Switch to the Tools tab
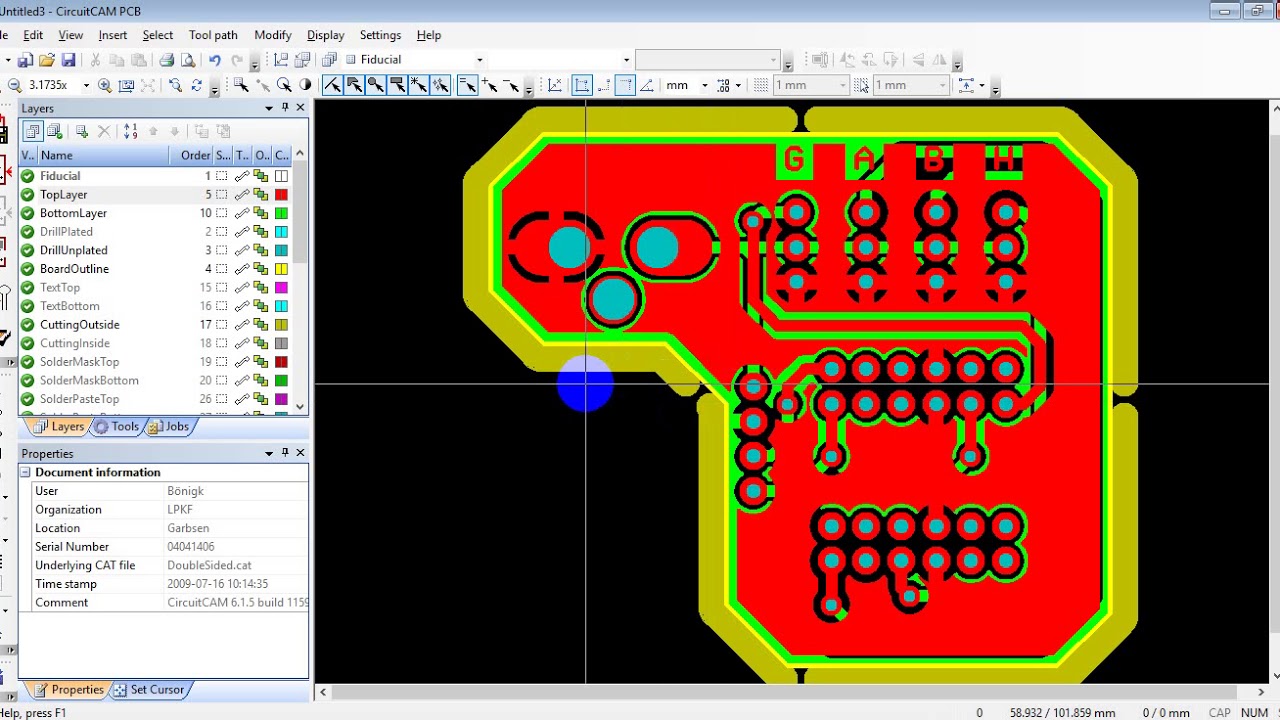 click(117, 426)
